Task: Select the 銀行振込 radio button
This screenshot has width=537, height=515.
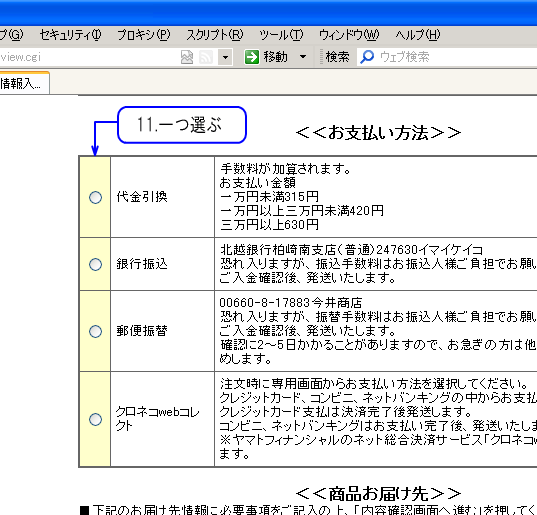Action: pos(95,264)
